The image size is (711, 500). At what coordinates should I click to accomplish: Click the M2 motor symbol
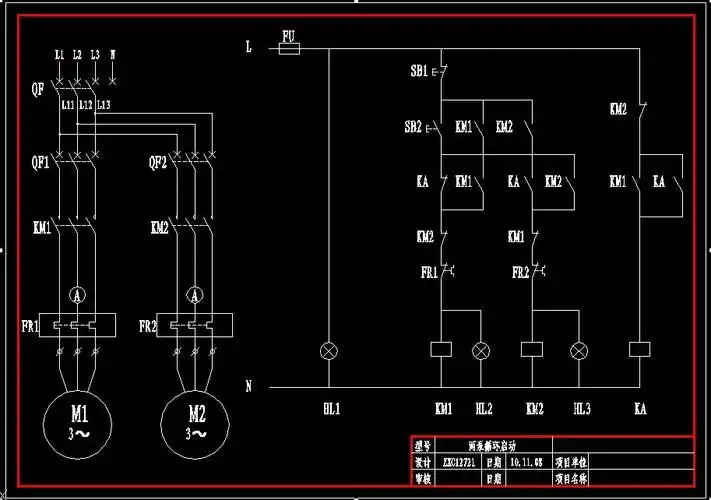[196, 420]
